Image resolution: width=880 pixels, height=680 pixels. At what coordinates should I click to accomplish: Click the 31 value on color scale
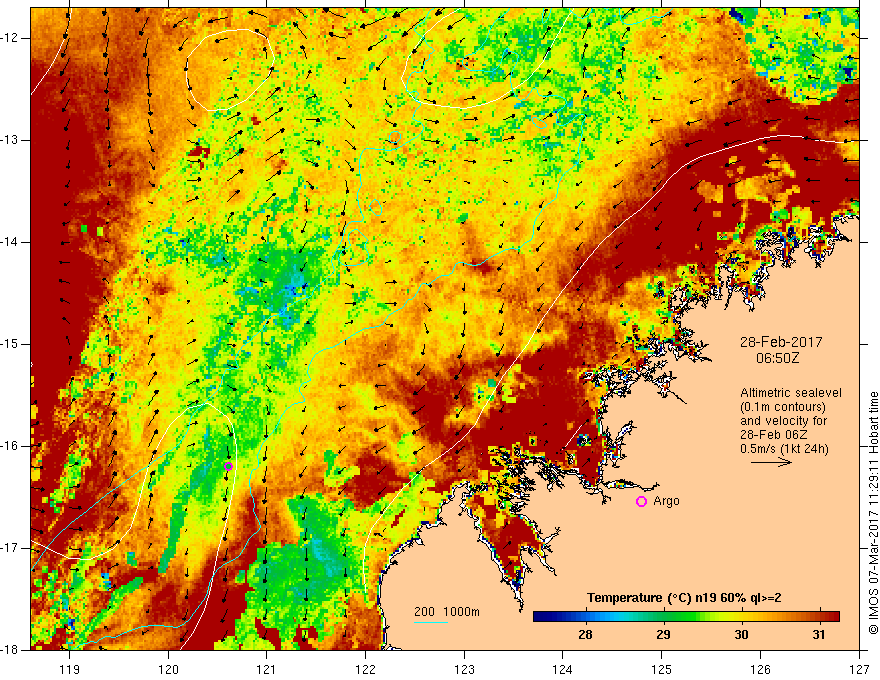coord(819,635)
